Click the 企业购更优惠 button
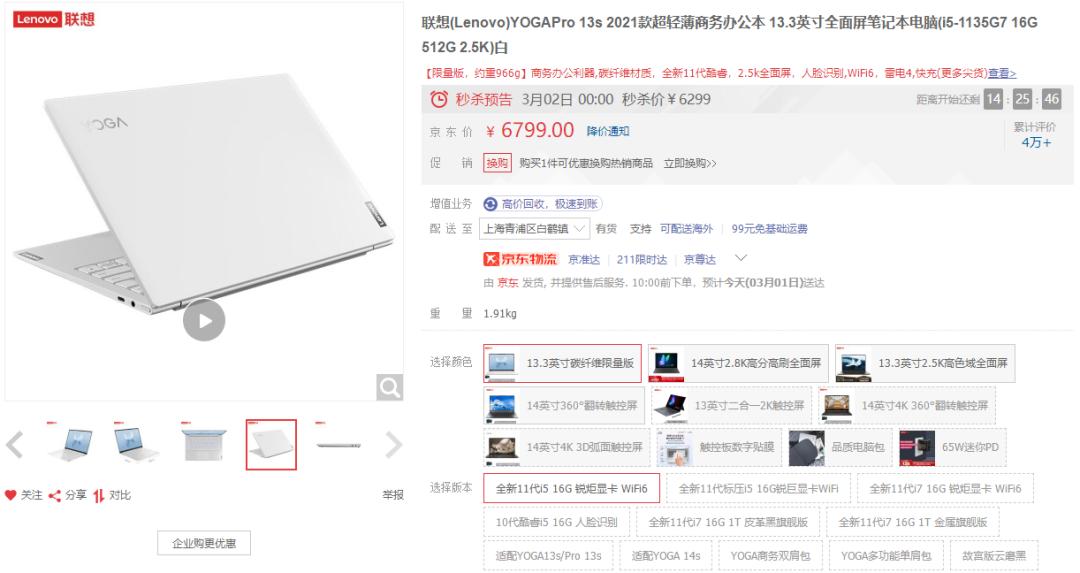This screenshot has width=1080, height=573. point(204,543)
